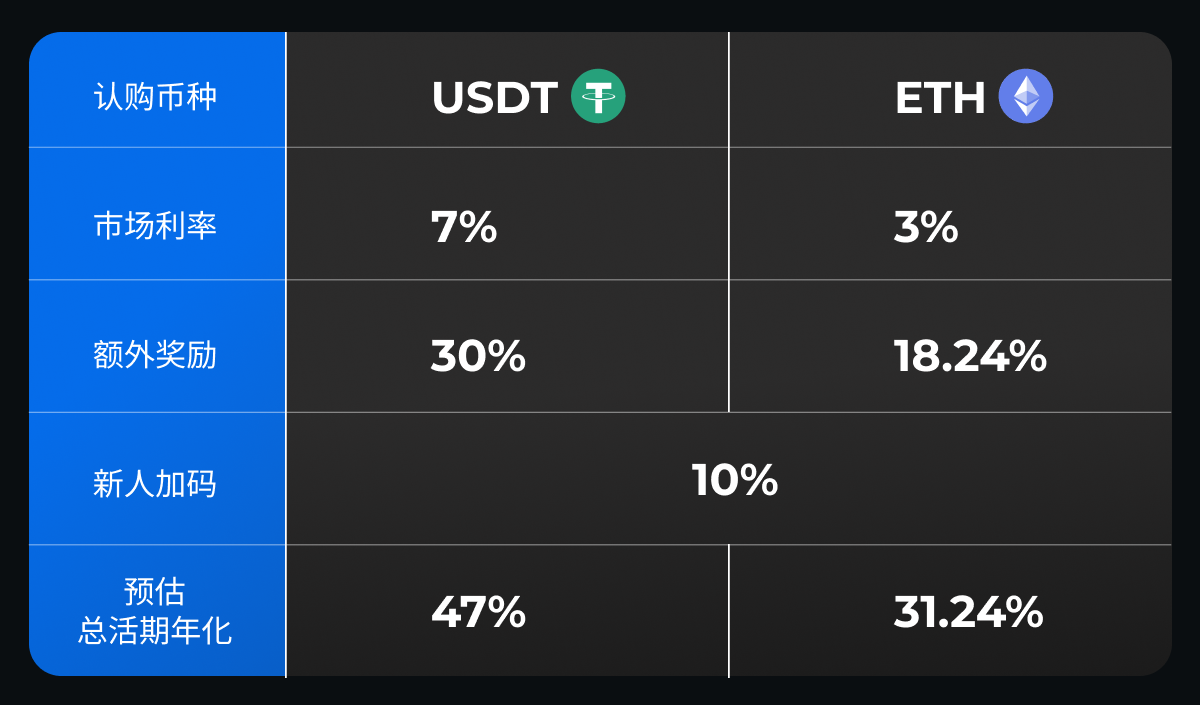
Task: Click the 18.24% ETH extra reward value
Action: click(x=970, y=356)
